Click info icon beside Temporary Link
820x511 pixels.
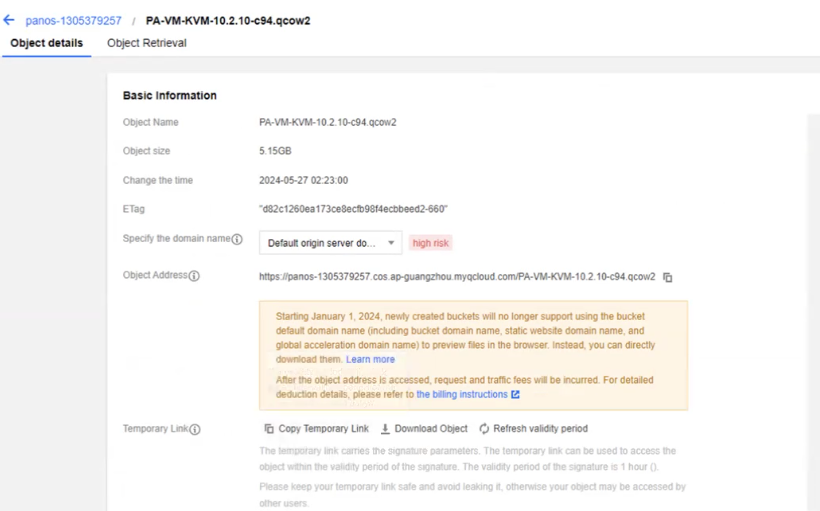pos(195,429)
